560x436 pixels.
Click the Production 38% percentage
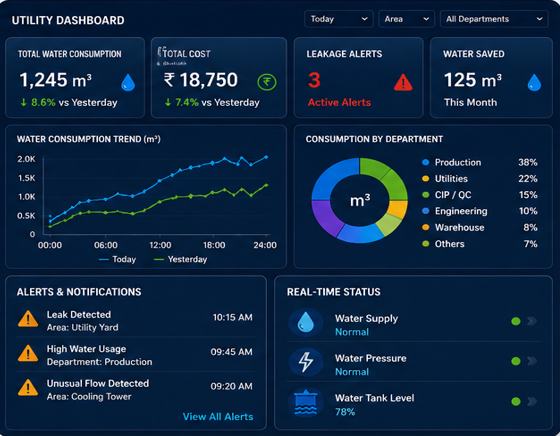pyautogui.click(x=528, y=162)
